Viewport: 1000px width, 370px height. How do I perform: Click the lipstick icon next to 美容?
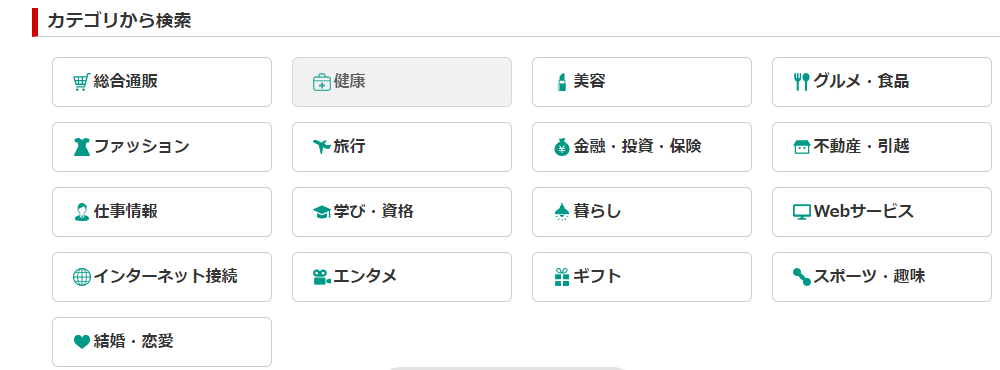click(x=561, y=82)
